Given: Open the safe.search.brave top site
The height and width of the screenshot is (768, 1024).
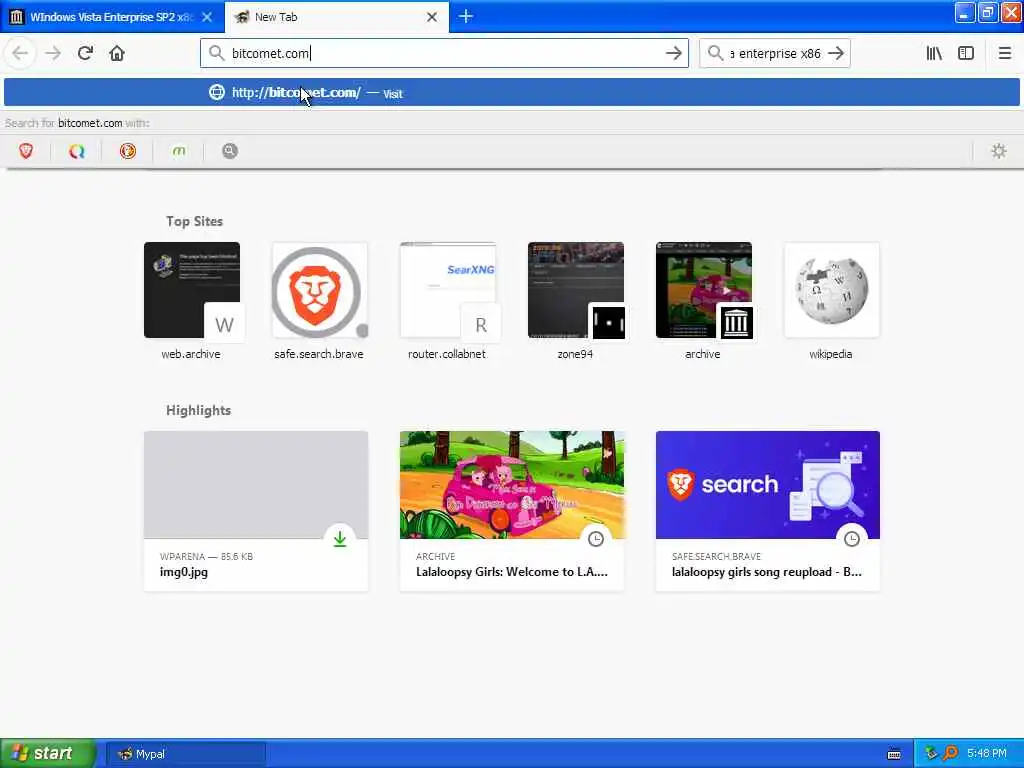Looking at the screenshot, I should [319, 301].
